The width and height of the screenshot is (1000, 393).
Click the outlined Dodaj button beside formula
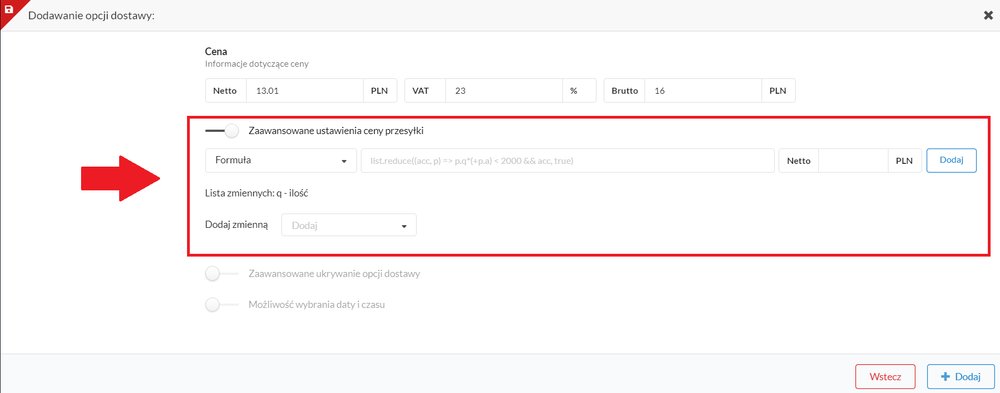coord(951,161)
